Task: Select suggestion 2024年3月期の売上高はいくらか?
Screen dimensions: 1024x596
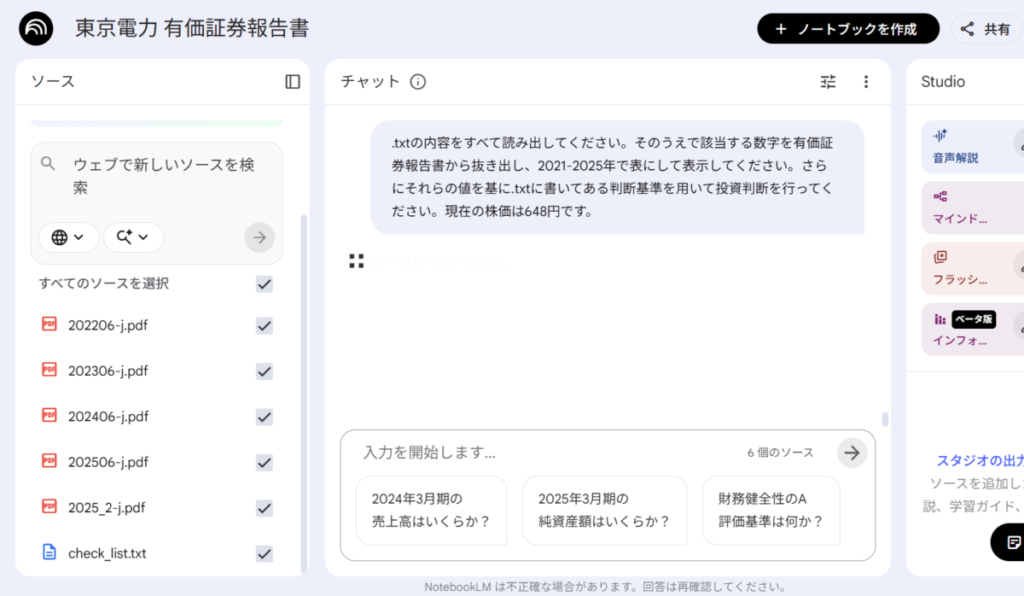Action: point(431,510)
